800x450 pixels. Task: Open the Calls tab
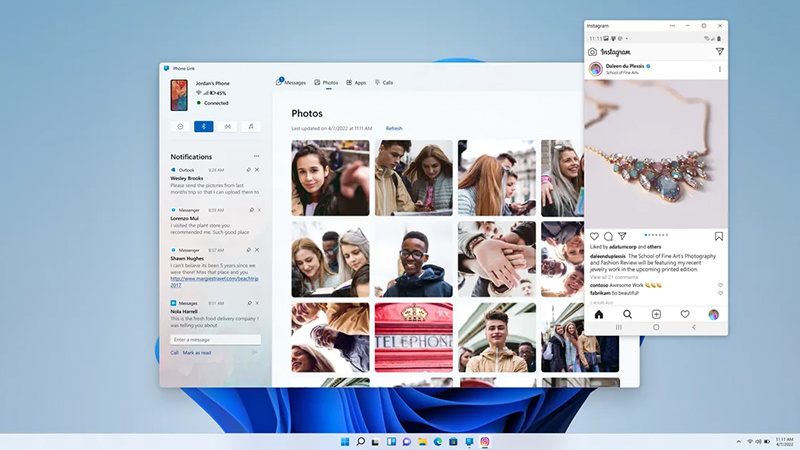click(384, 83)
